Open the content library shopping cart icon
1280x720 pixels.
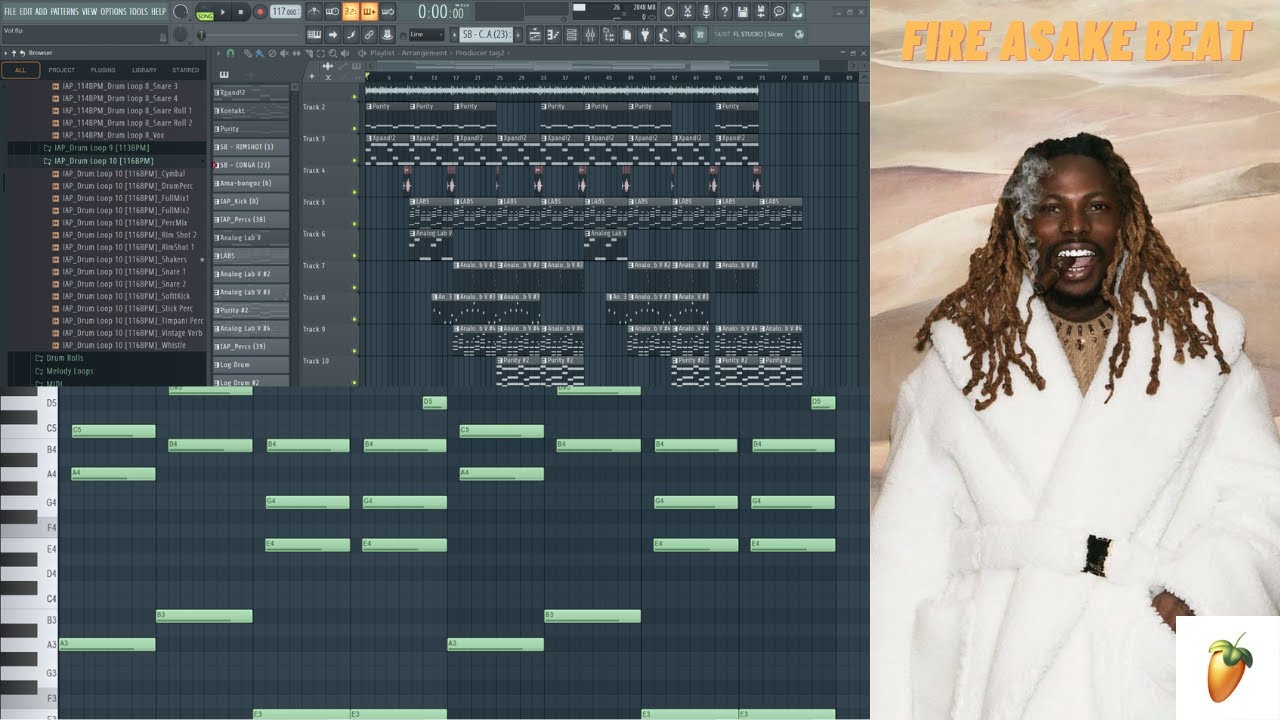point(700,35)
